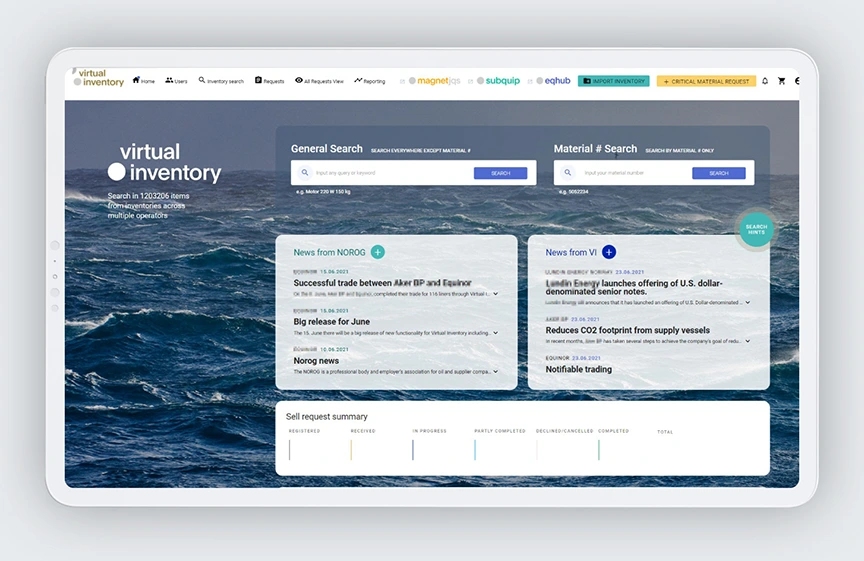Open Inventory search from the navbar
The image size is (864, 561).
click(221, 80)
